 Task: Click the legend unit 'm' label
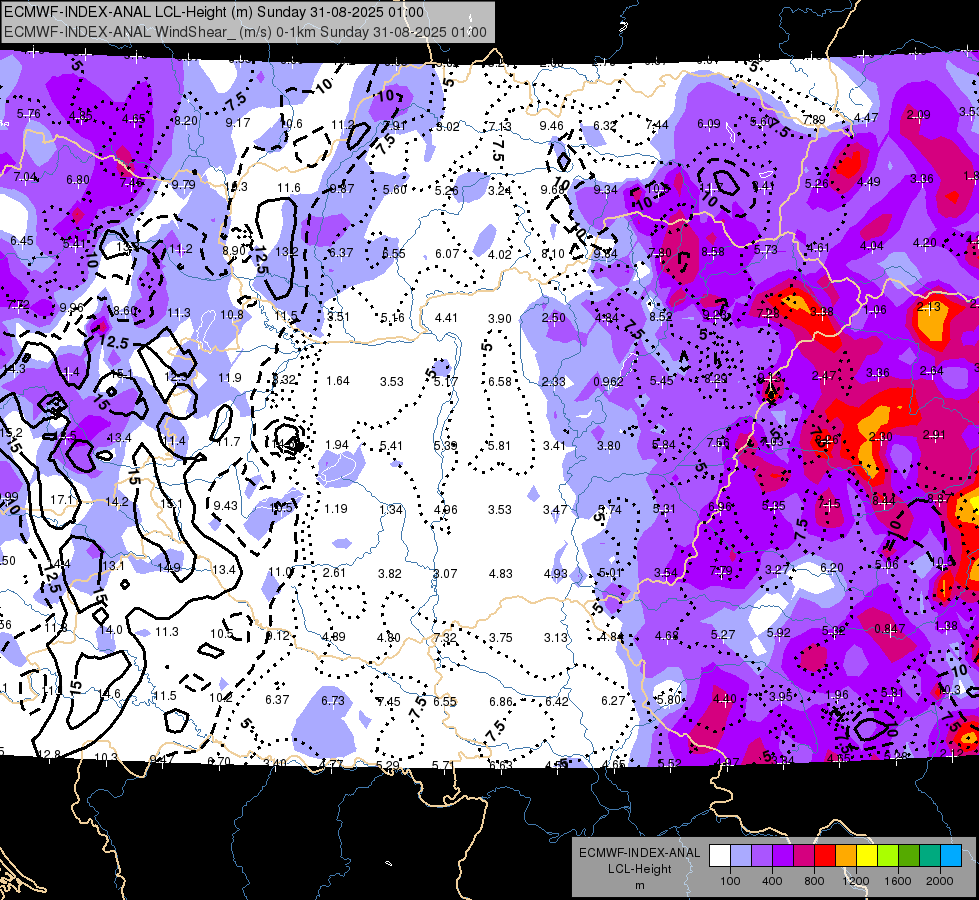[x=639, y=885]
